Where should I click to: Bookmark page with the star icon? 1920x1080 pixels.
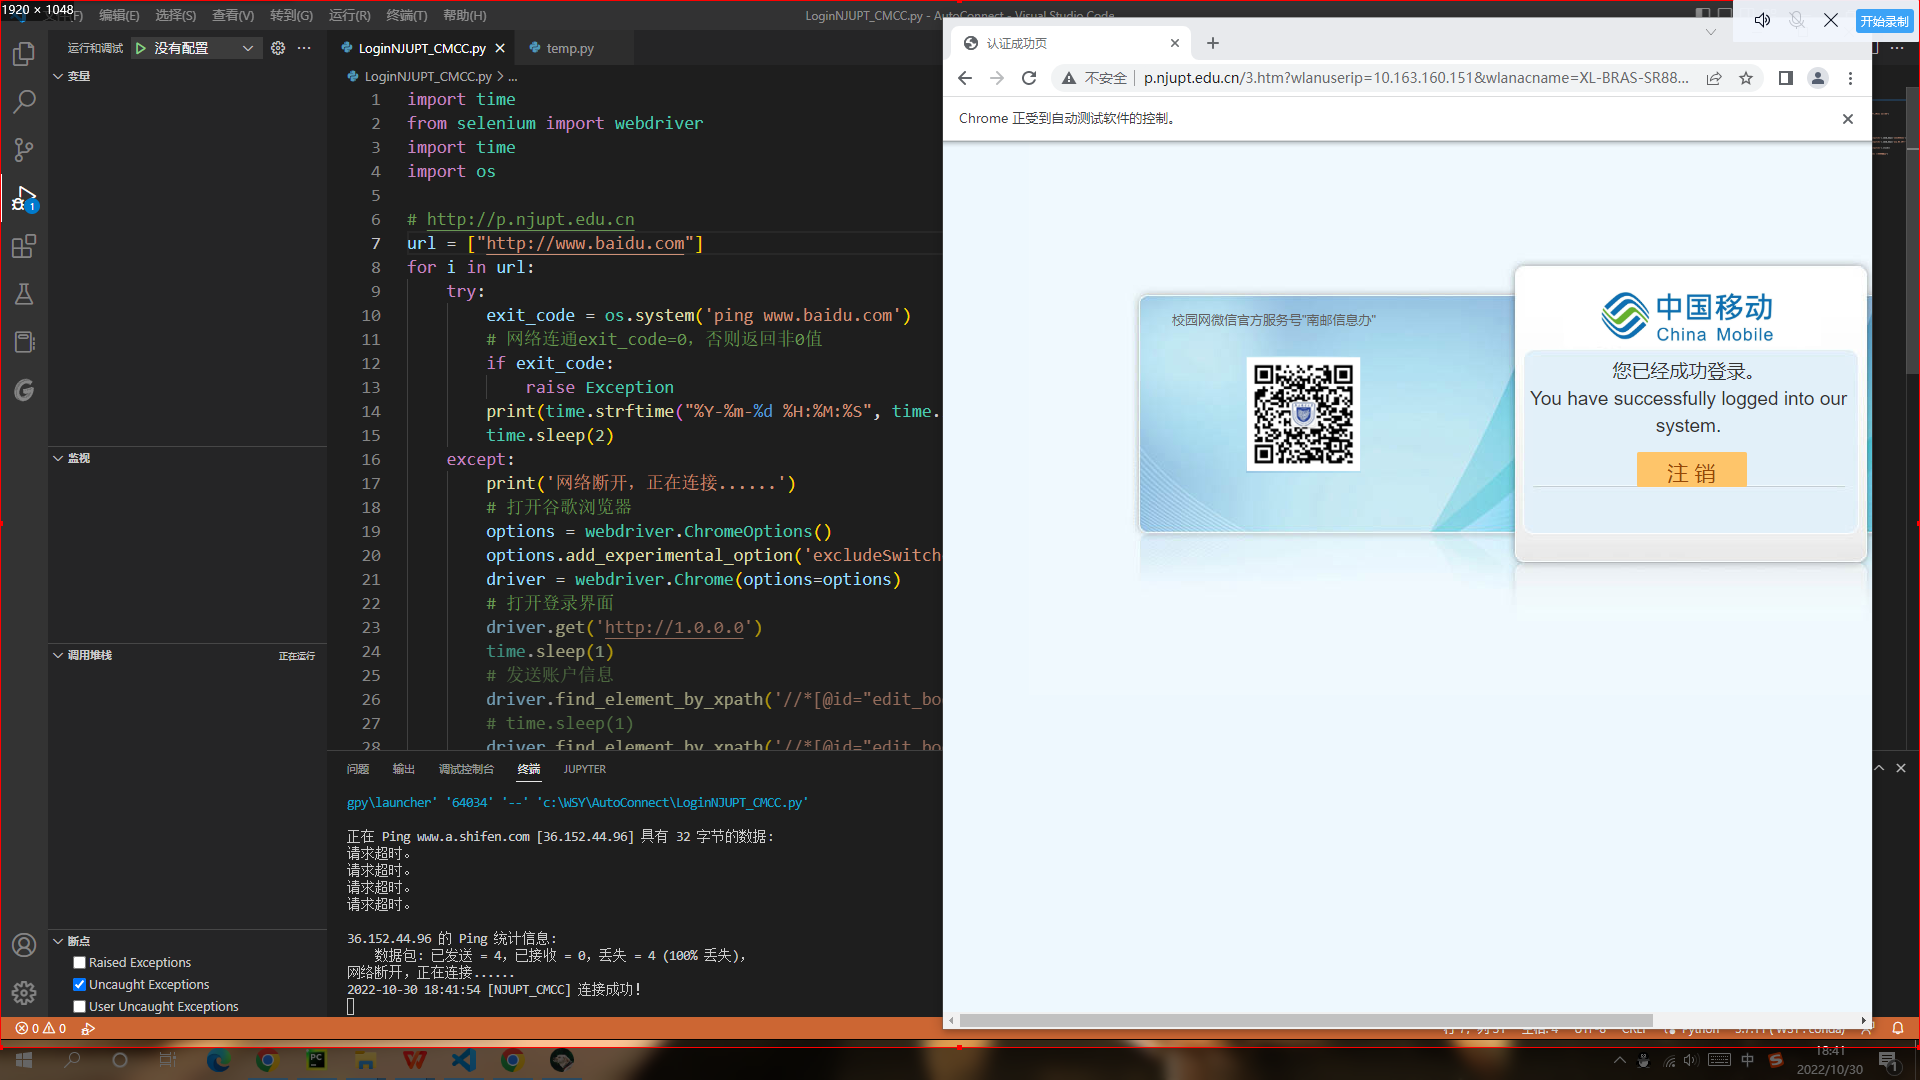(x=1746, y=78)
